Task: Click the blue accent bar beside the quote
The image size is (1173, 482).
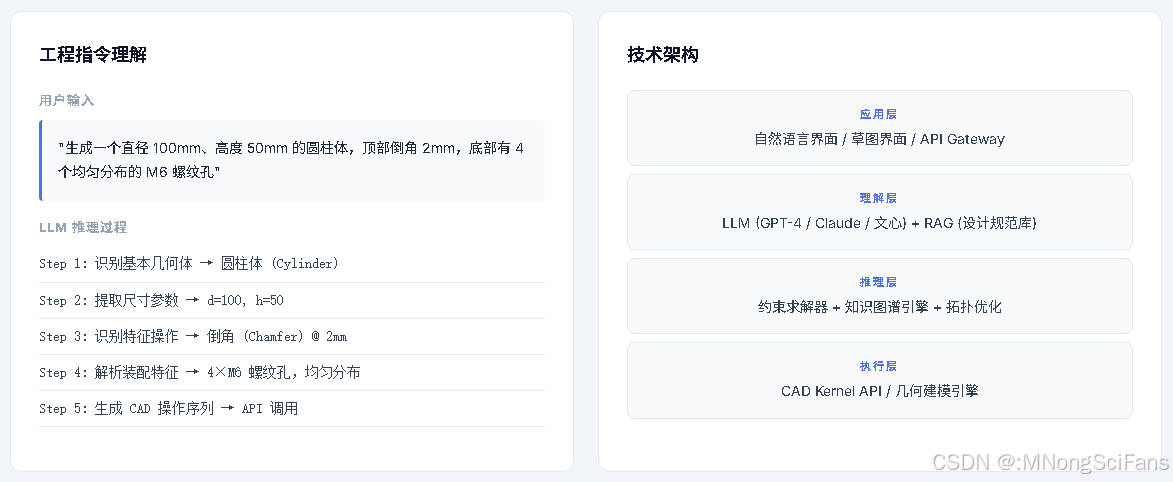Action: pos(40,160)
